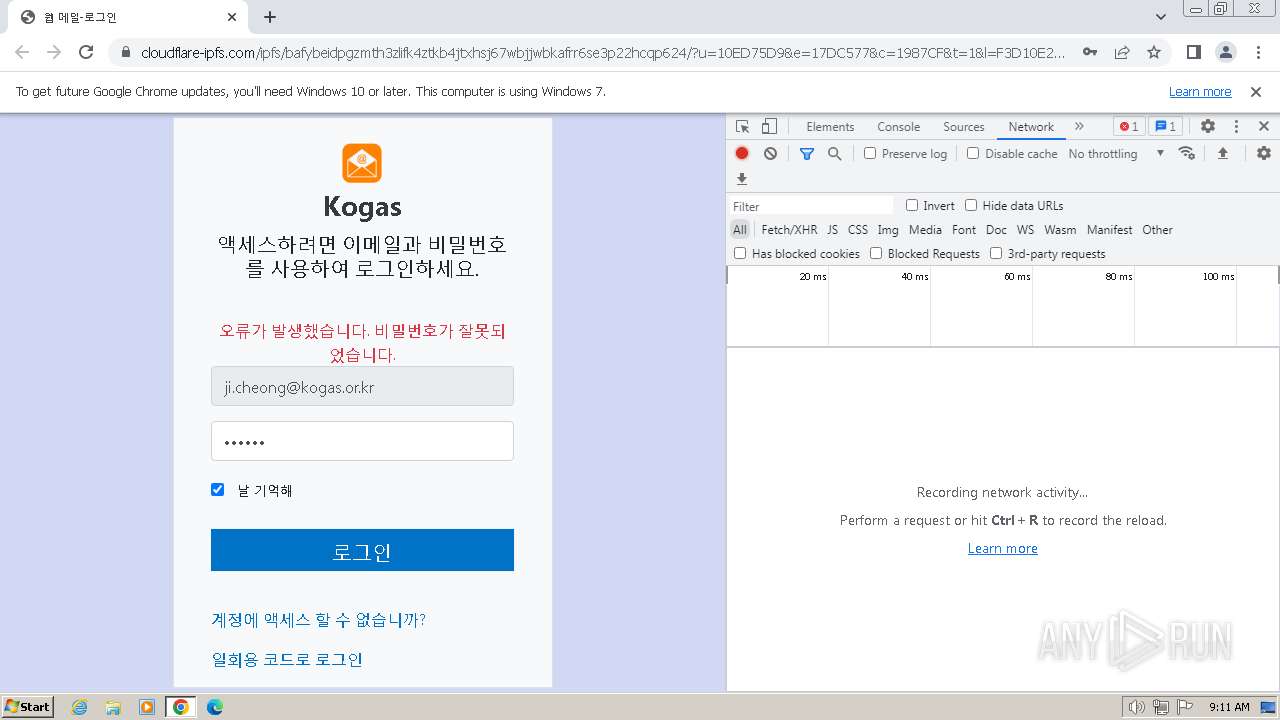The image size is (1280, 720).
Task: Open the volume control in system tray
Action: coord(1136,707)
